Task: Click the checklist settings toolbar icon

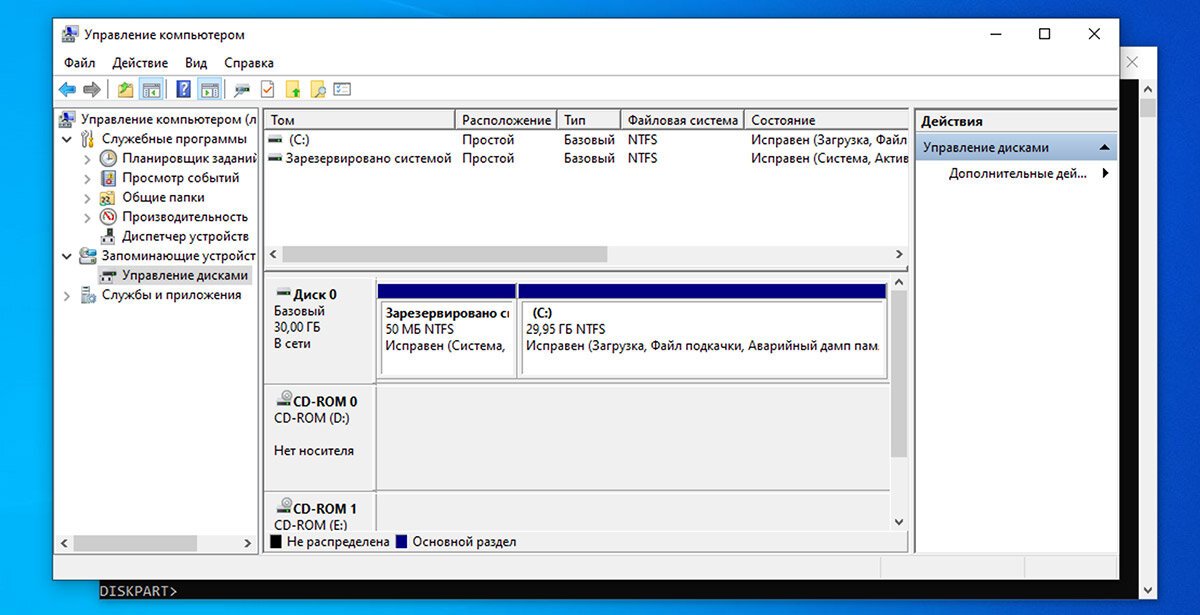Action: (343, 90)
